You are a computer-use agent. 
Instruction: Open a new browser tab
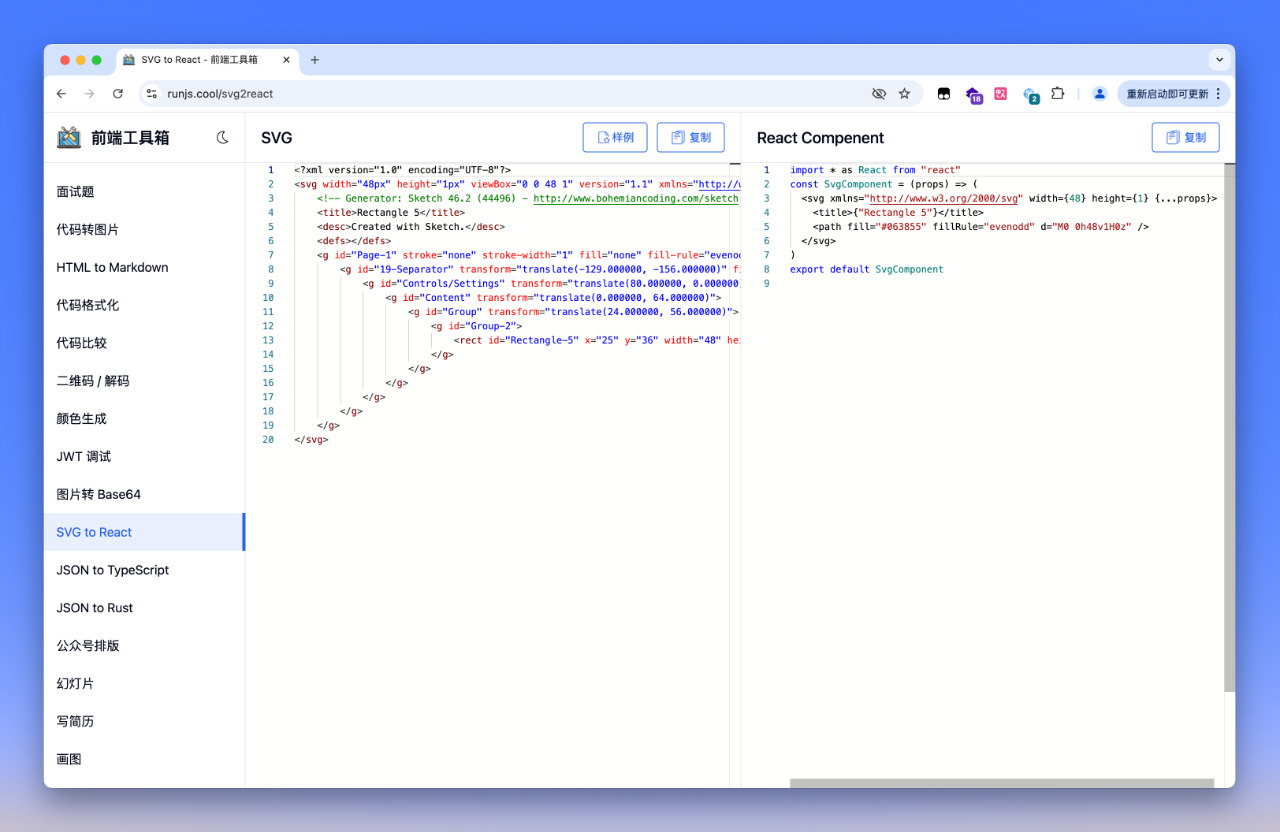(314, 60)
